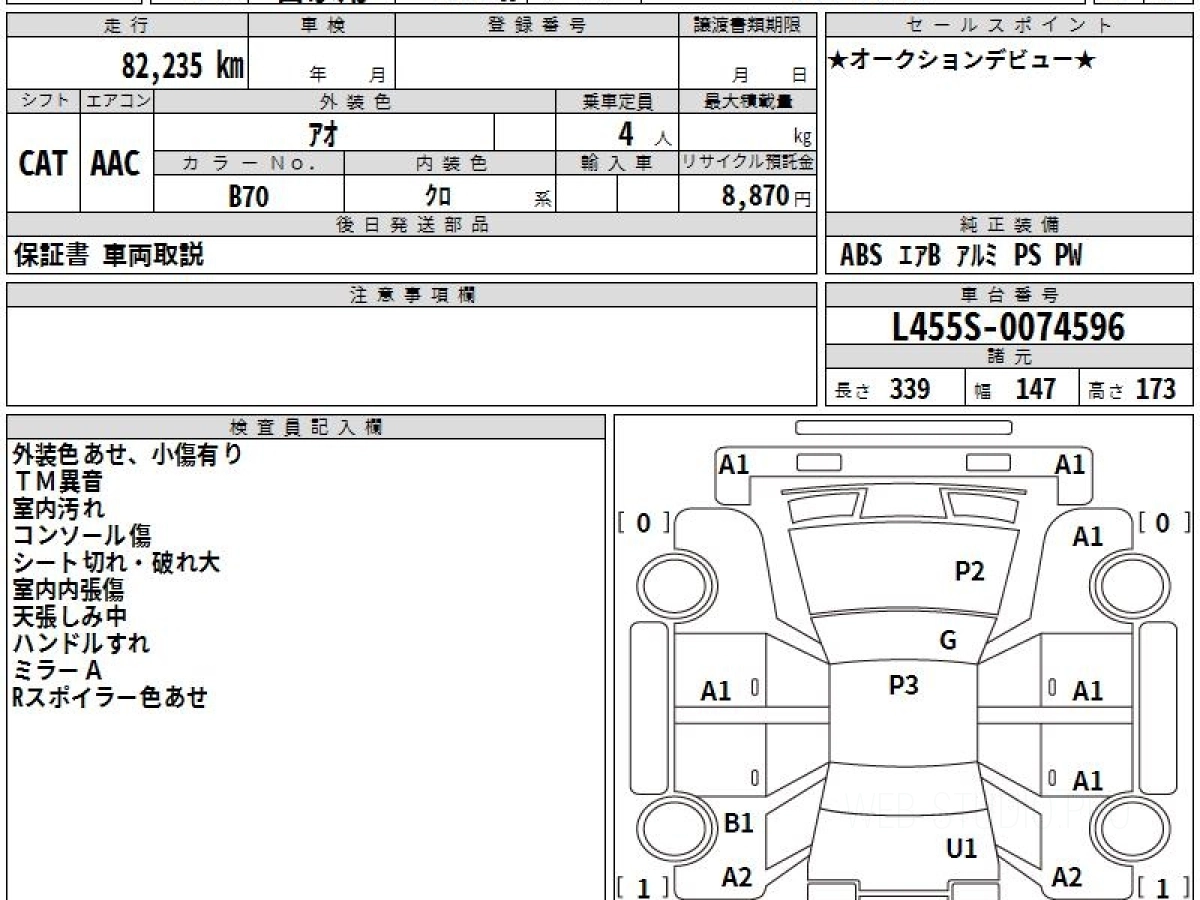This screenshot has width=1200, height=900.
Task: Select the エアコン header cell
Action: (117, 101)
